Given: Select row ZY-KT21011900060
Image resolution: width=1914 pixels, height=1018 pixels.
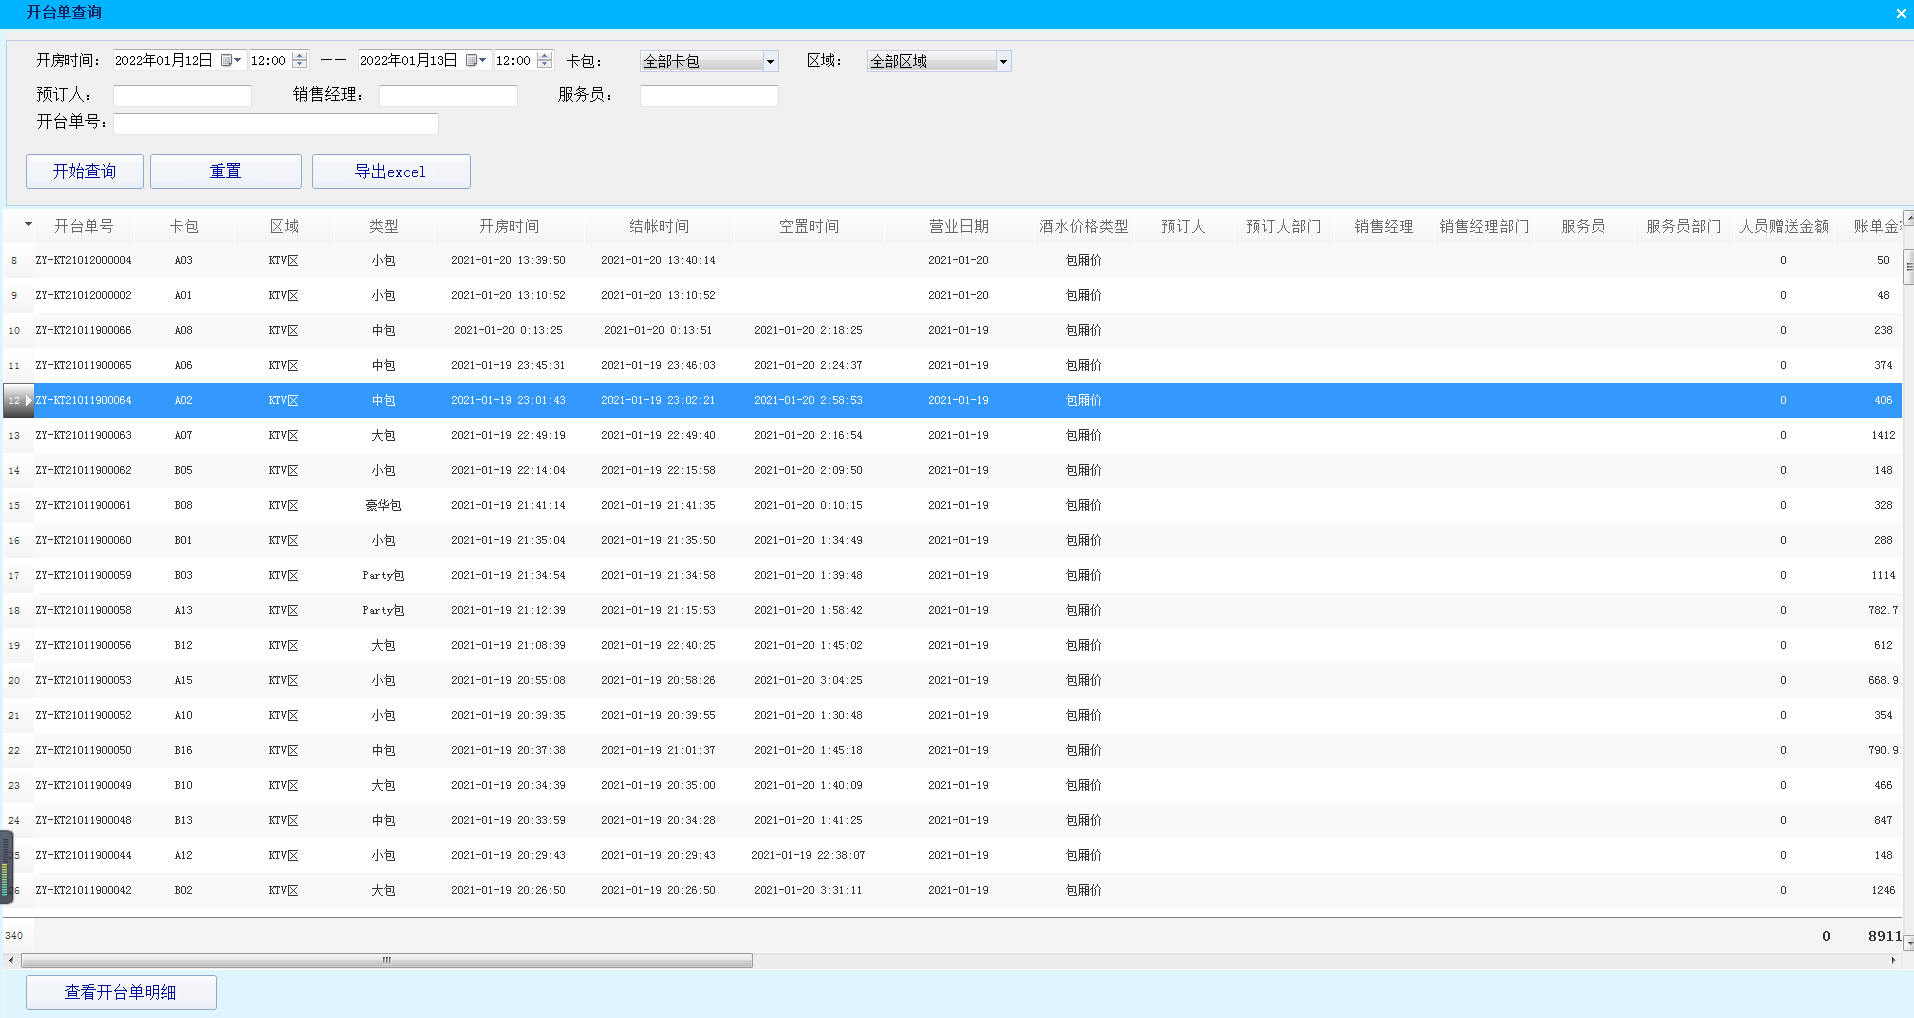Looking at the screenshot, I should coord(952,540).
